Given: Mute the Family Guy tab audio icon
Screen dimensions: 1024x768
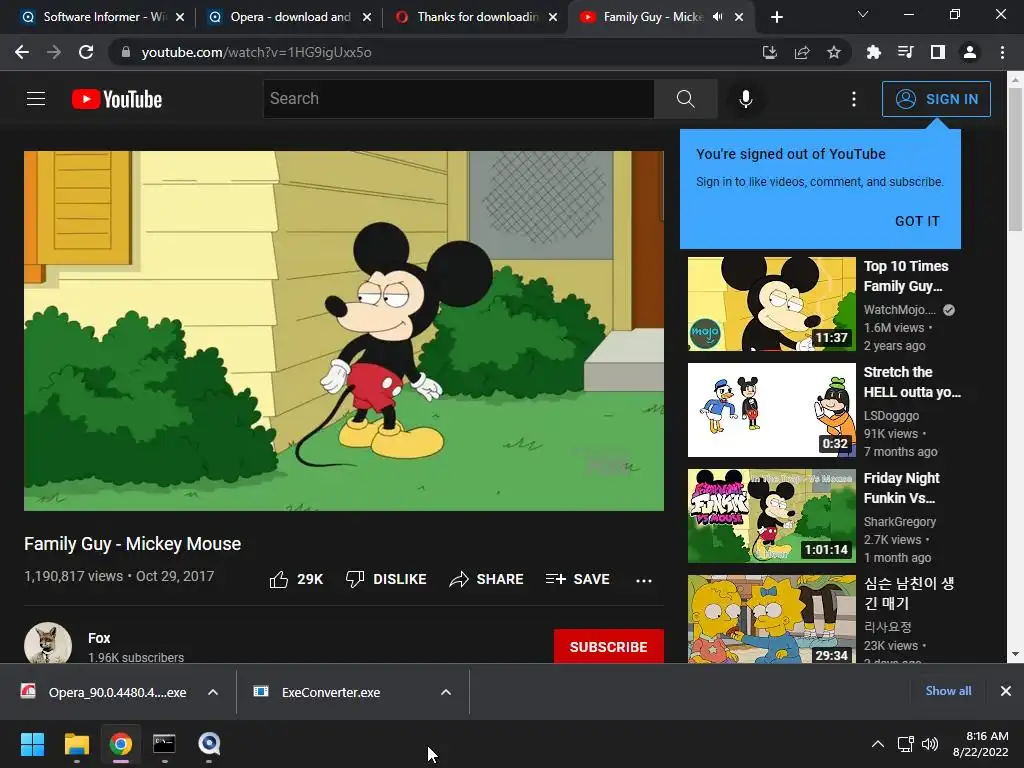Looking at the screenshot, I should click(717, 17).
